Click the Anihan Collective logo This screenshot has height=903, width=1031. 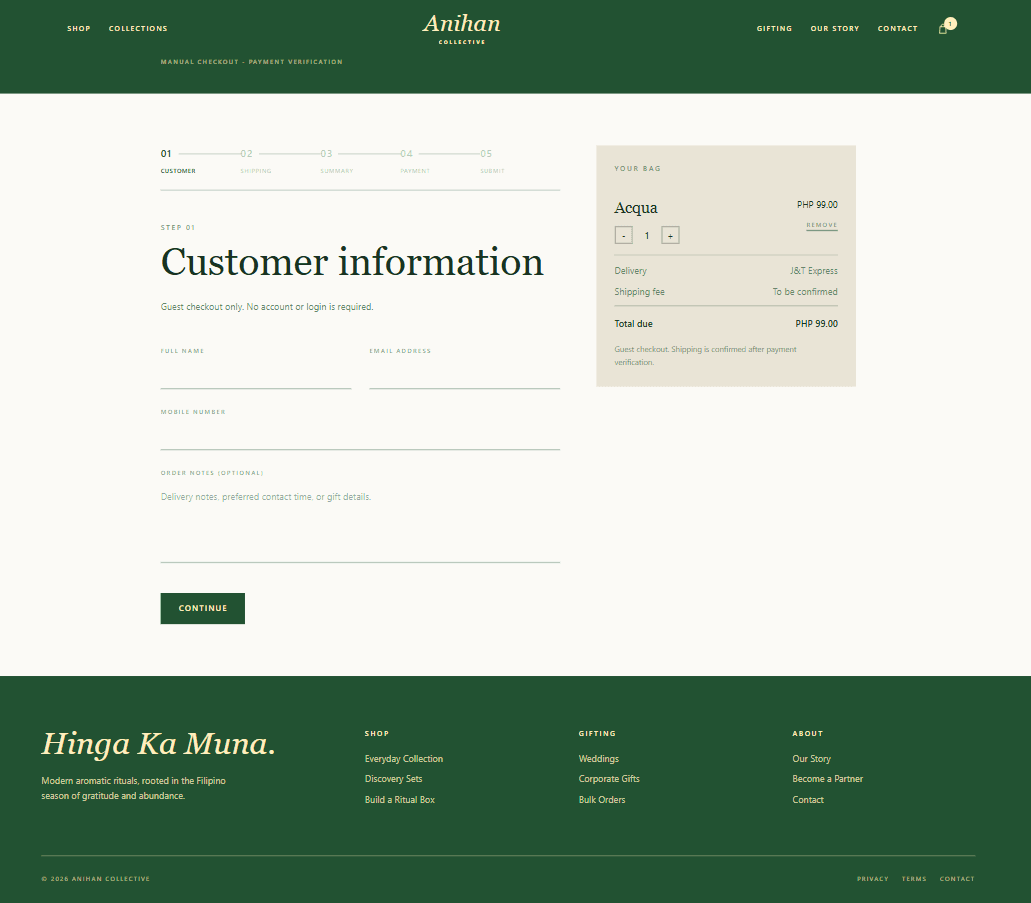tap(462, 29)
